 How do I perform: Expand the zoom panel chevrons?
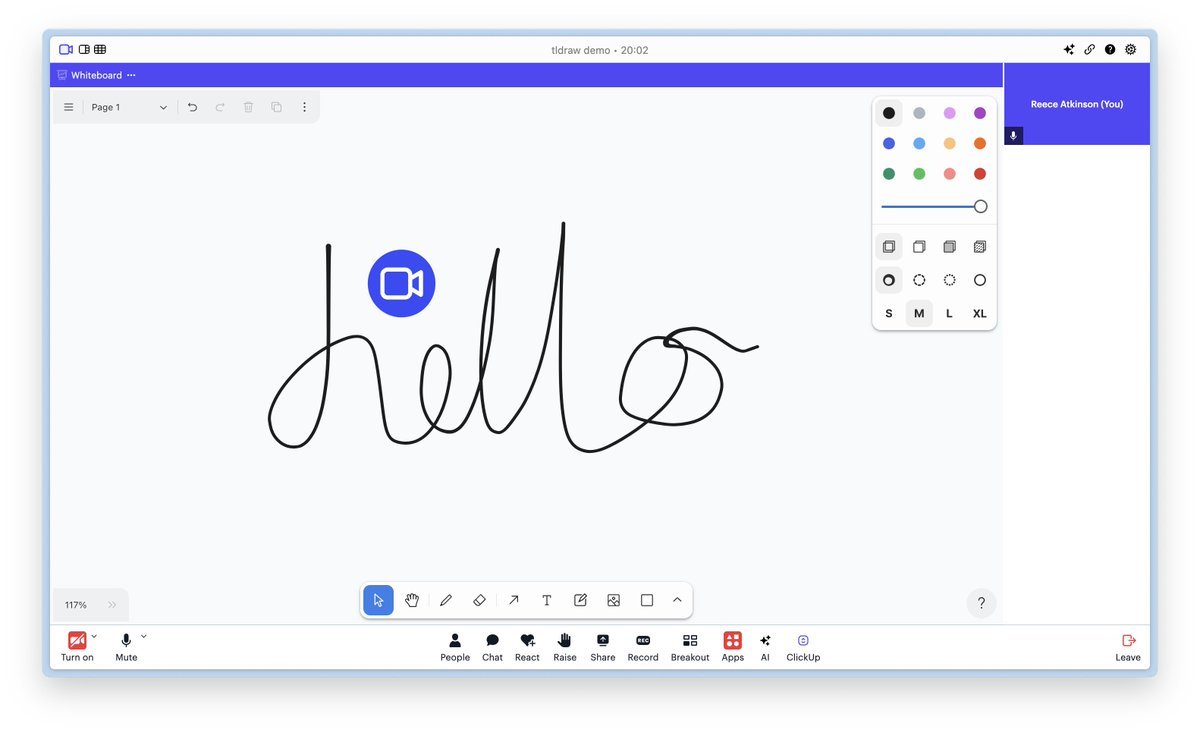(x=112, y=605)
